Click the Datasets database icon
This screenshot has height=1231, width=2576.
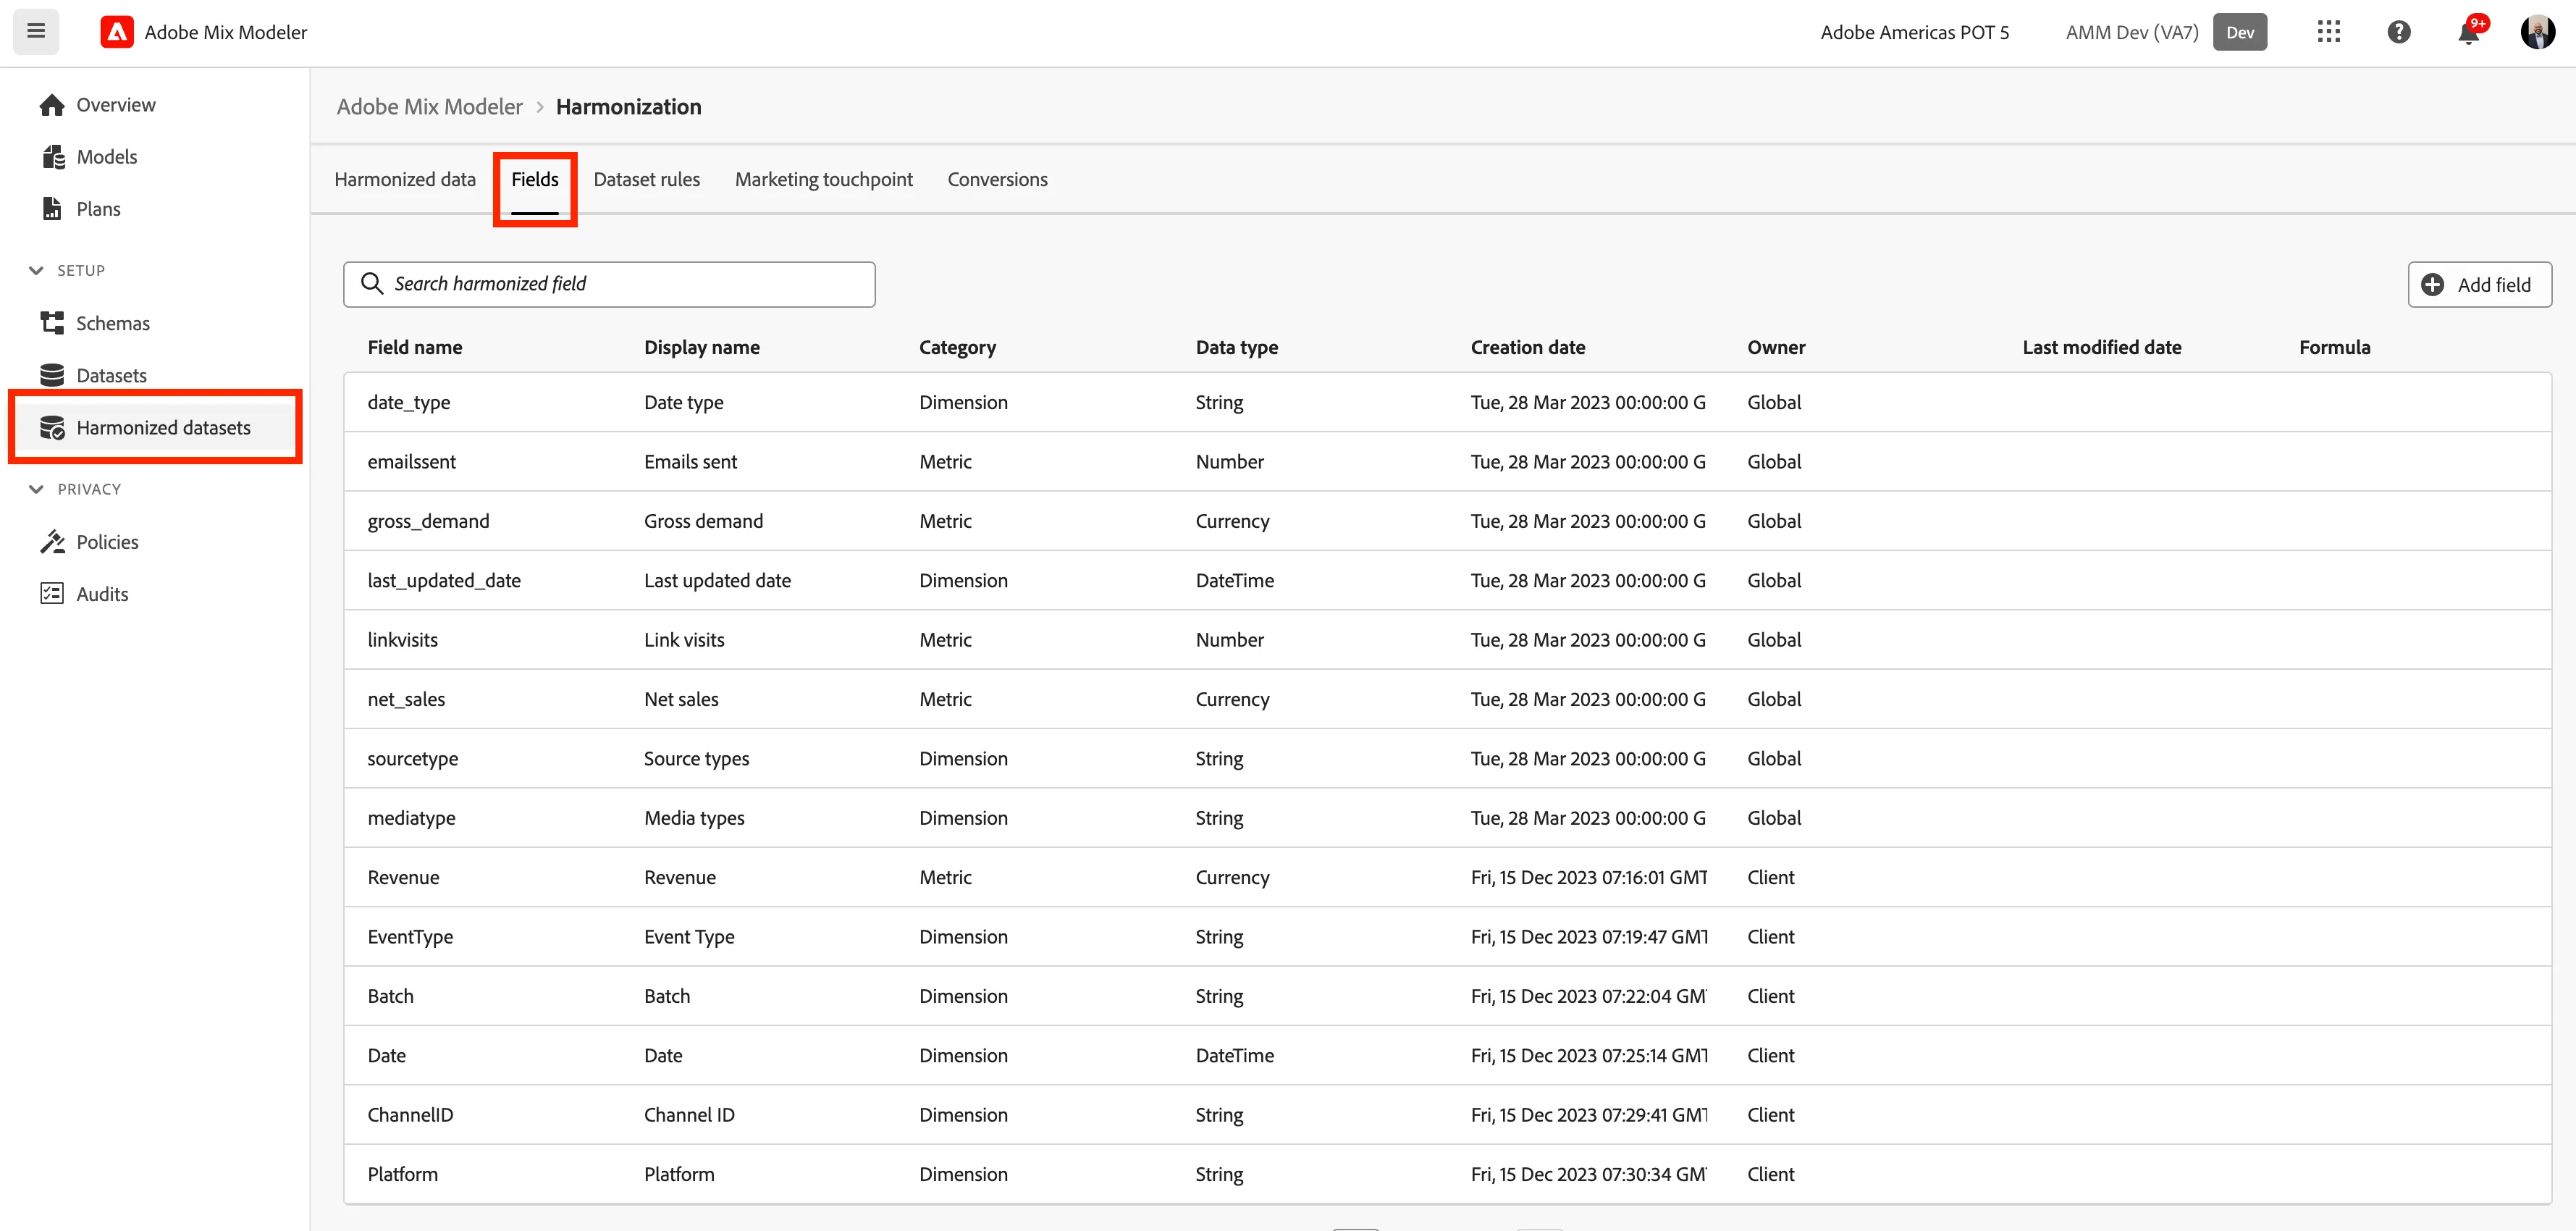click(x=52, y=375)
